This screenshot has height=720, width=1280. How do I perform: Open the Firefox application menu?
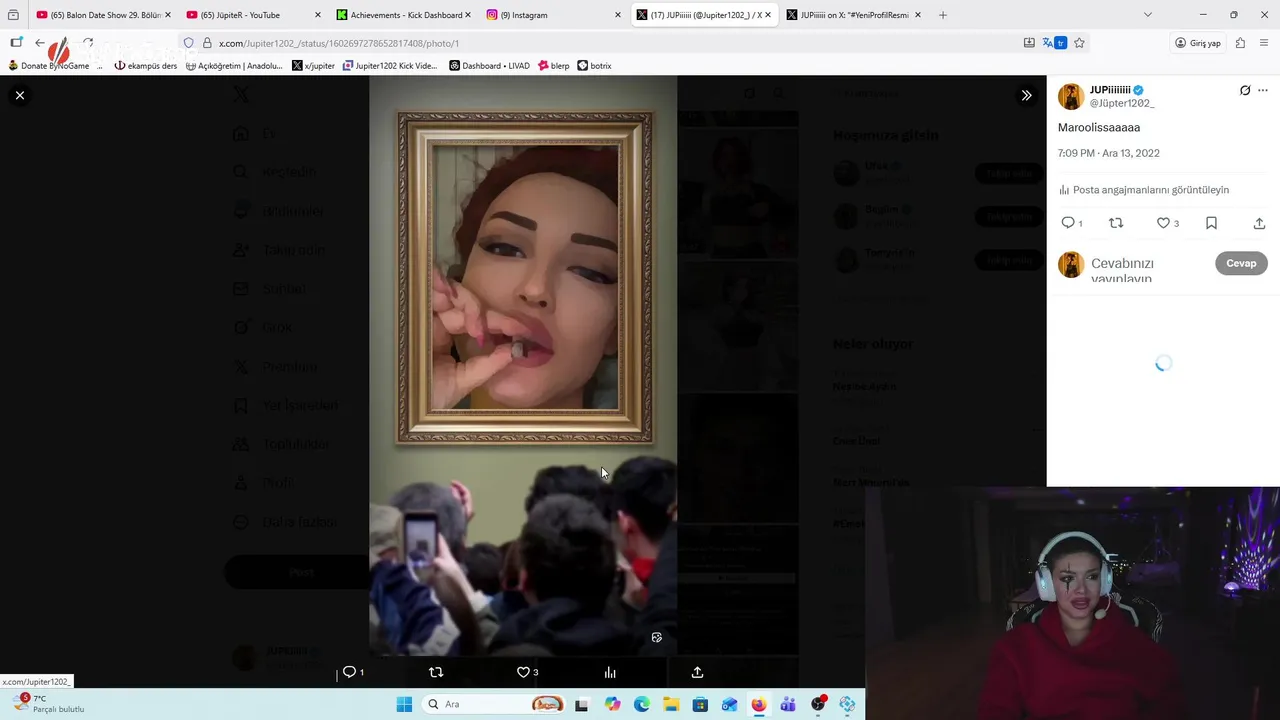coord(1265,43)
